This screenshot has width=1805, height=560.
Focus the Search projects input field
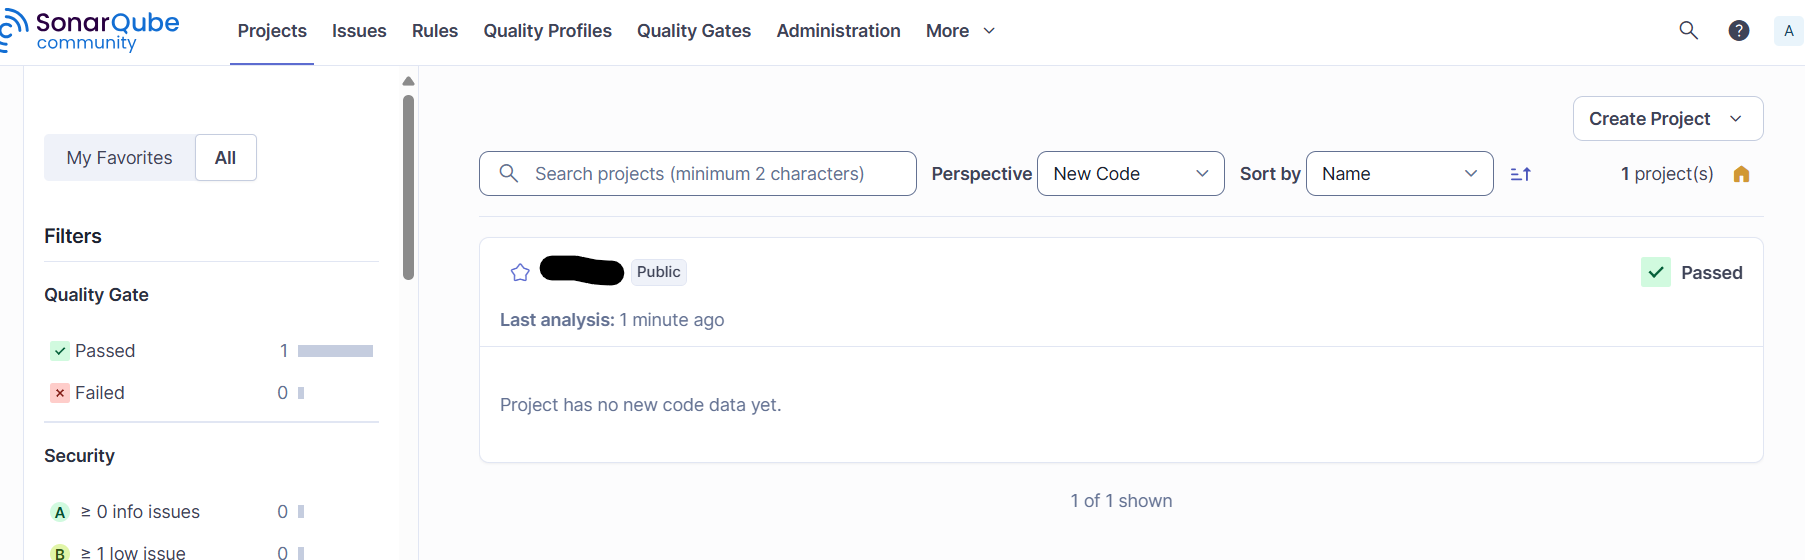click(710, 174)
